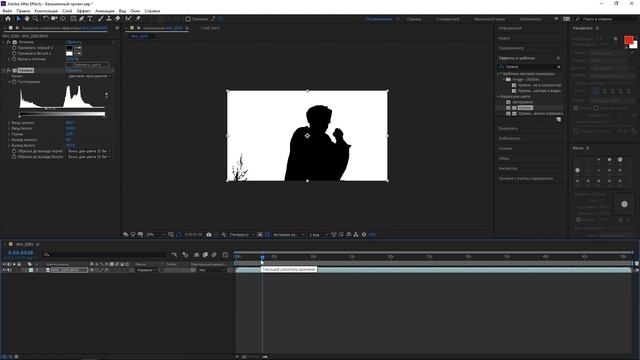Viewport: 640px width, 360px height.
Task: Click the black mapping color swatch
Action: click(x=69, y=48)
